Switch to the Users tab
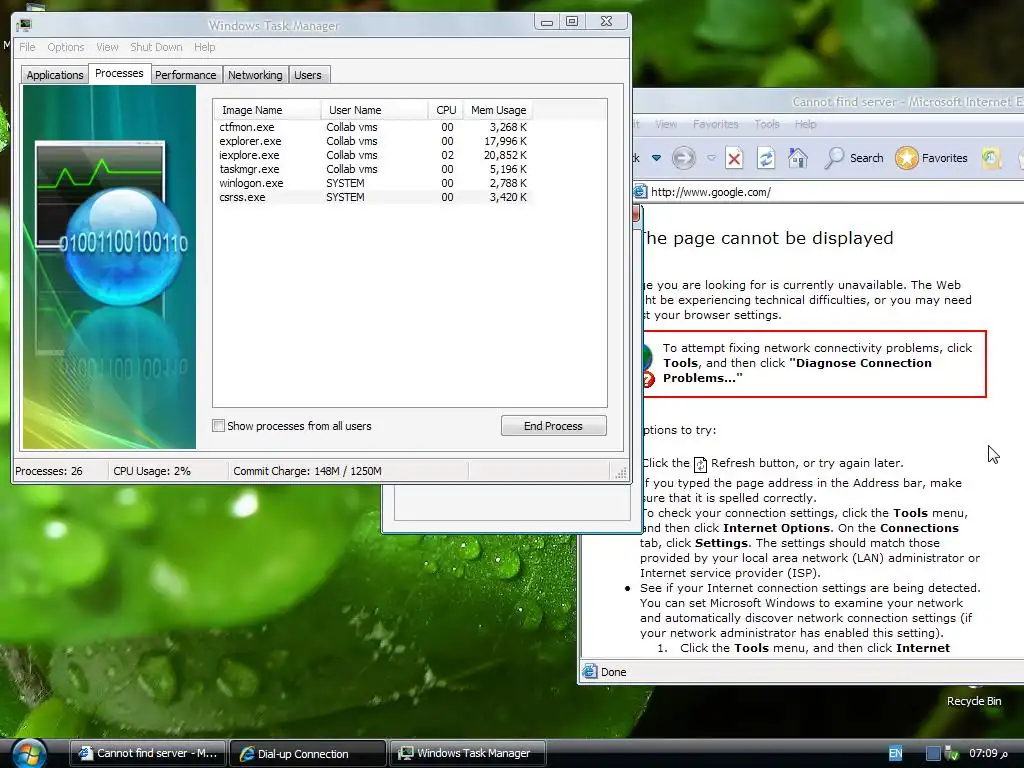The image size is (1024, 768). click(308, 74)
